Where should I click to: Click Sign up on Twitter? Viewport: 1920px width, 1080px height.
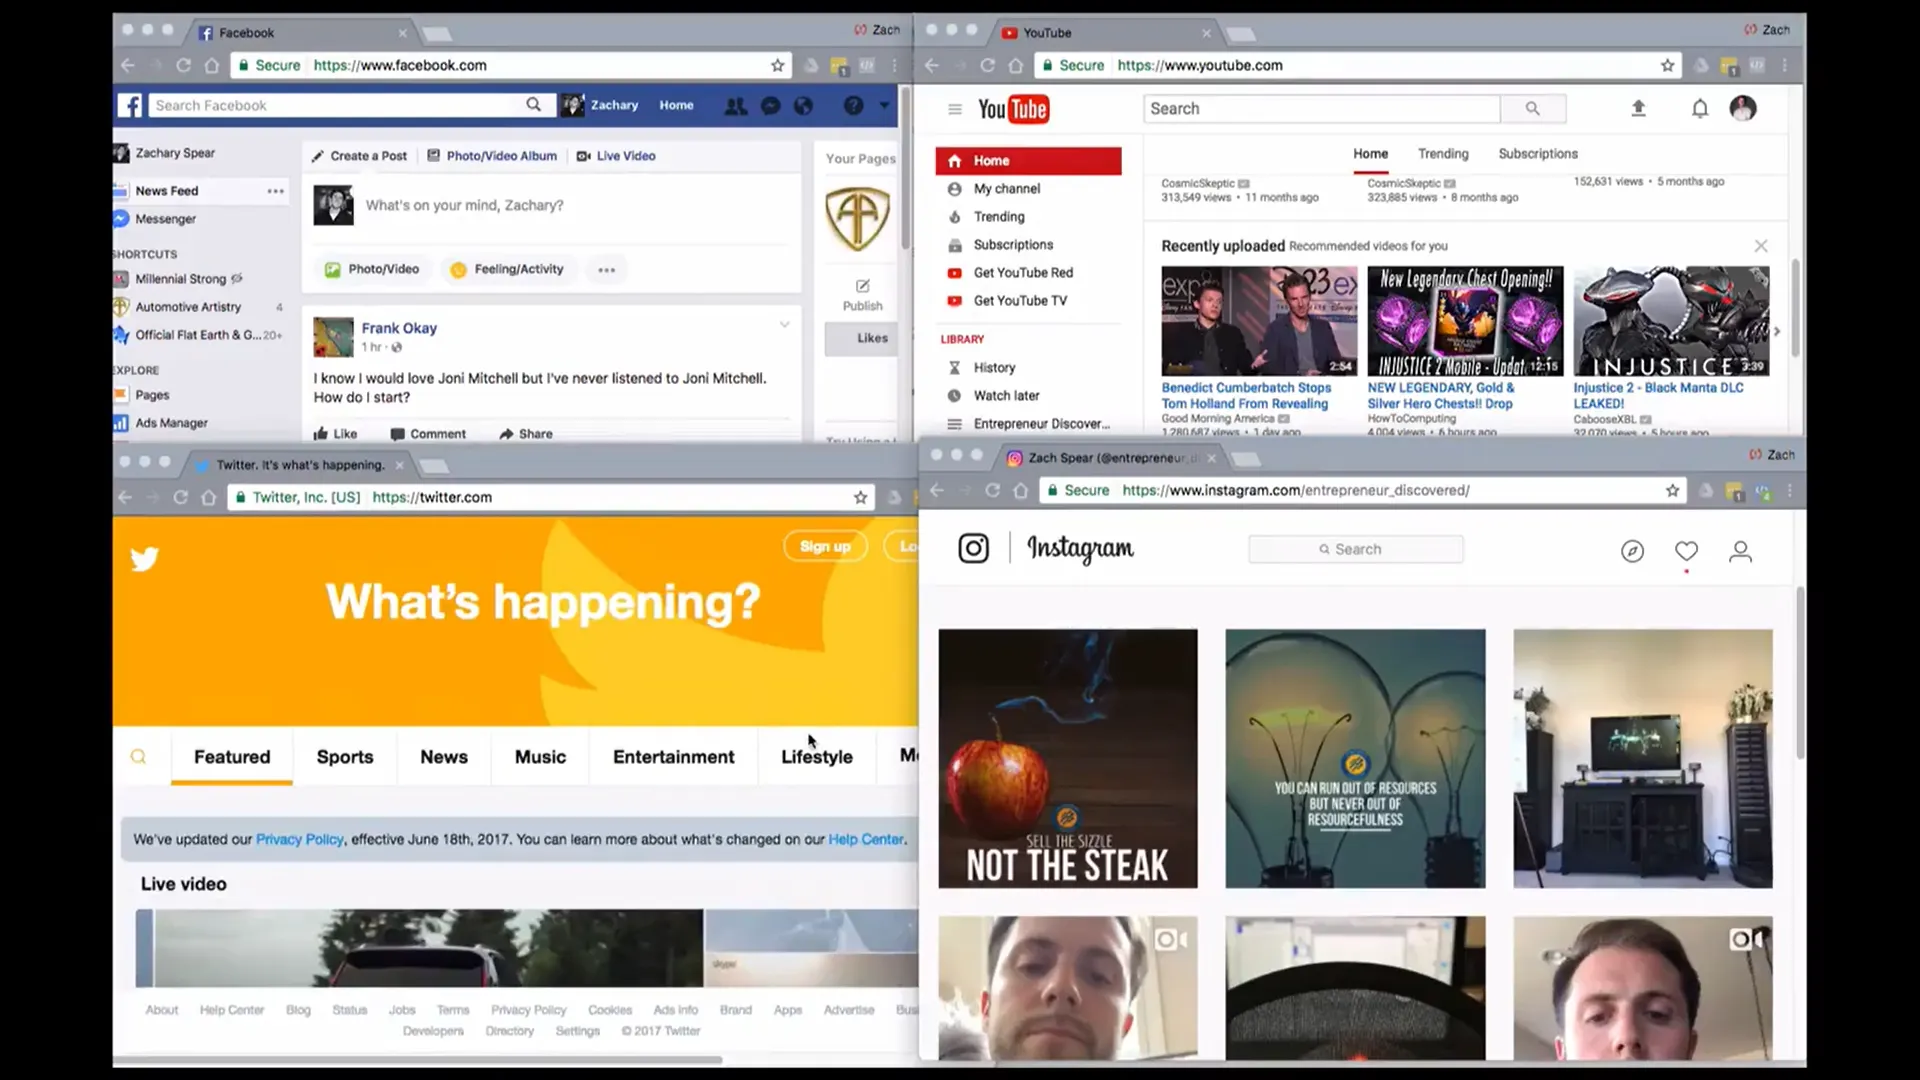pyautogui.click(x=825, y=546)
